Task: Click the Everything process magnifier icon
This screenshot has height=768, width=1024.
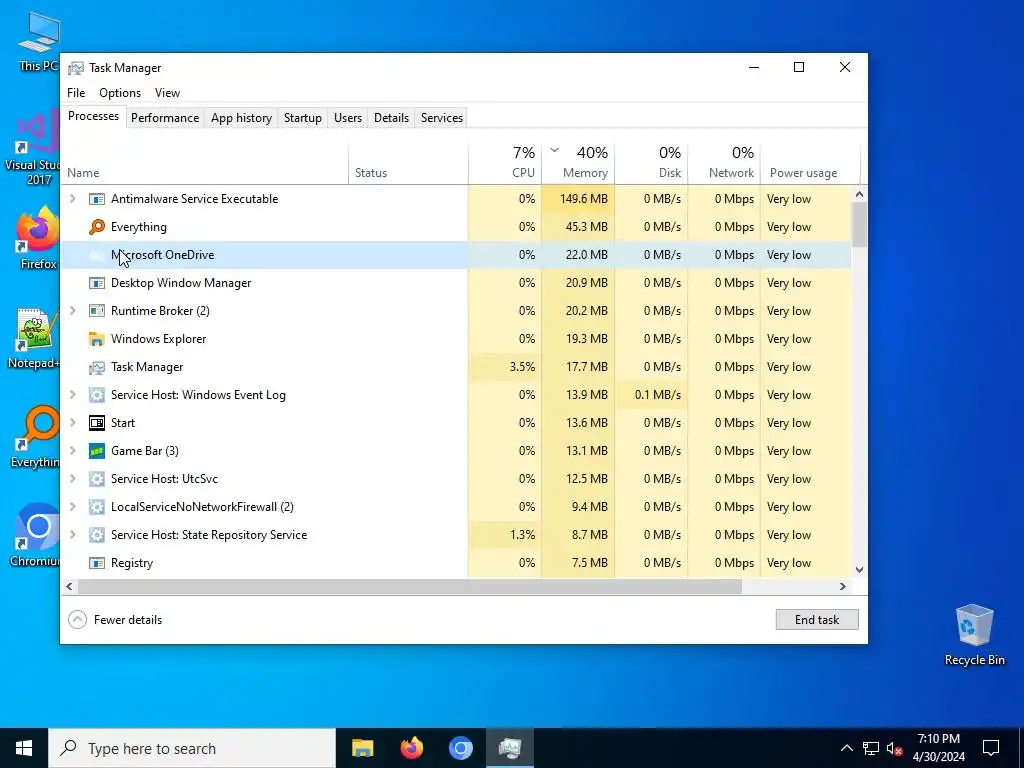Action: click(x=97, y=227)
